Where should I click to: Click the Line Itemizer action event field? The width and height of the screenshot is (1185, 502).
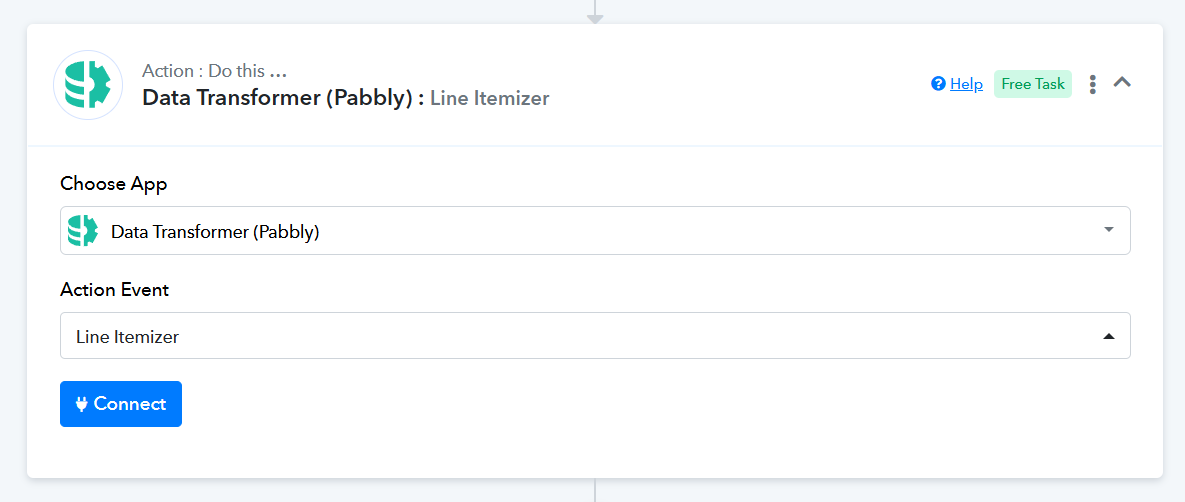[596, 336]
